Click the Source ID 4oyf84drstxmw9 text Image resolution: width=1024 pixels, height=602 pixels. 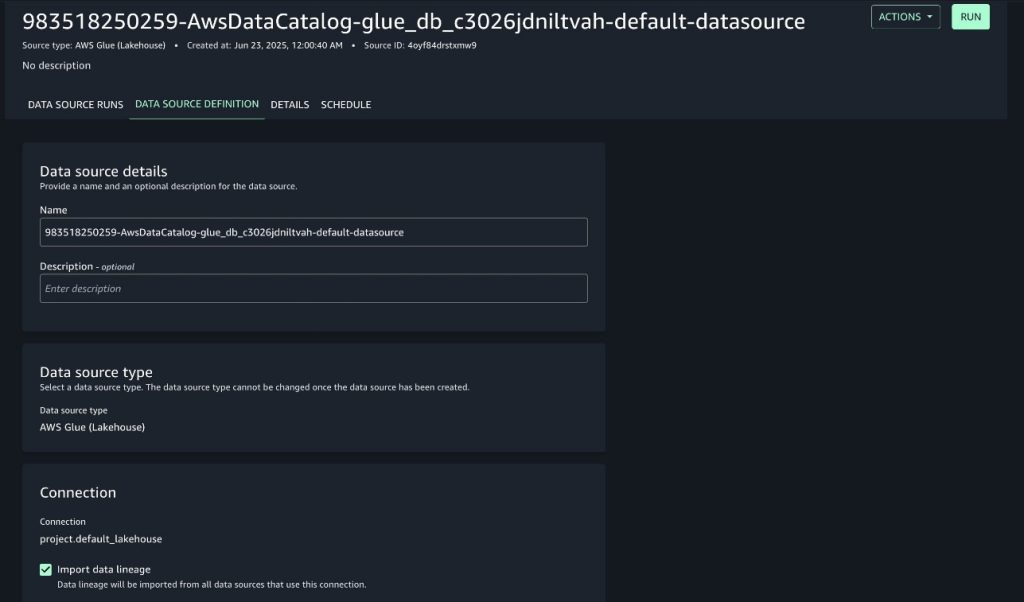pos(420,46)
